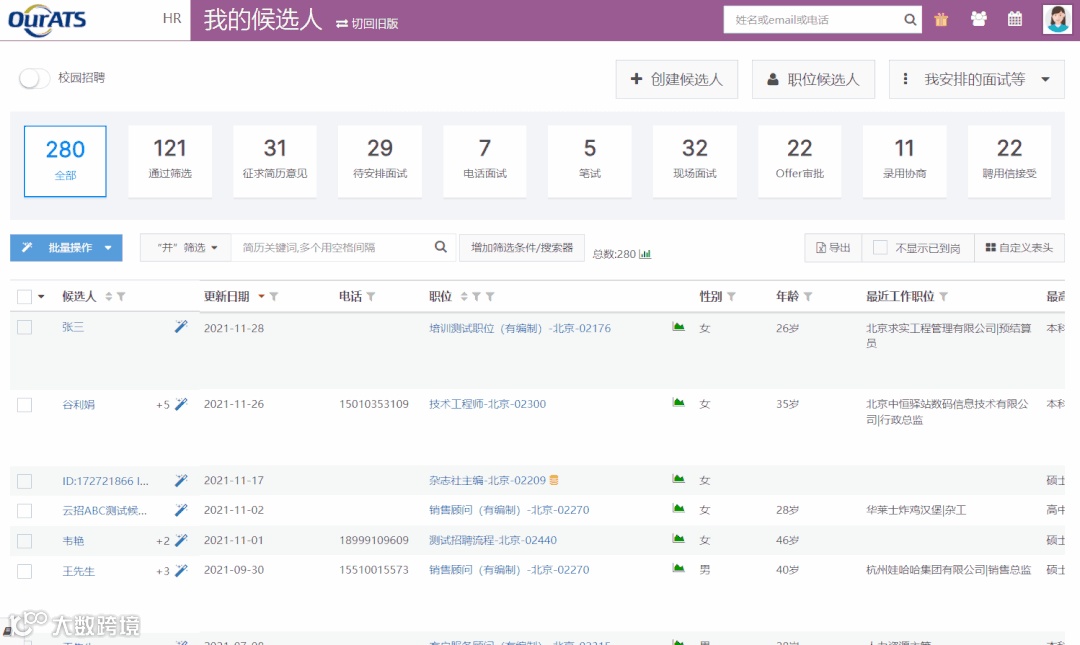
Task: Select the checkbox for candidate 云招ABC测试
Action: (24, 511)
